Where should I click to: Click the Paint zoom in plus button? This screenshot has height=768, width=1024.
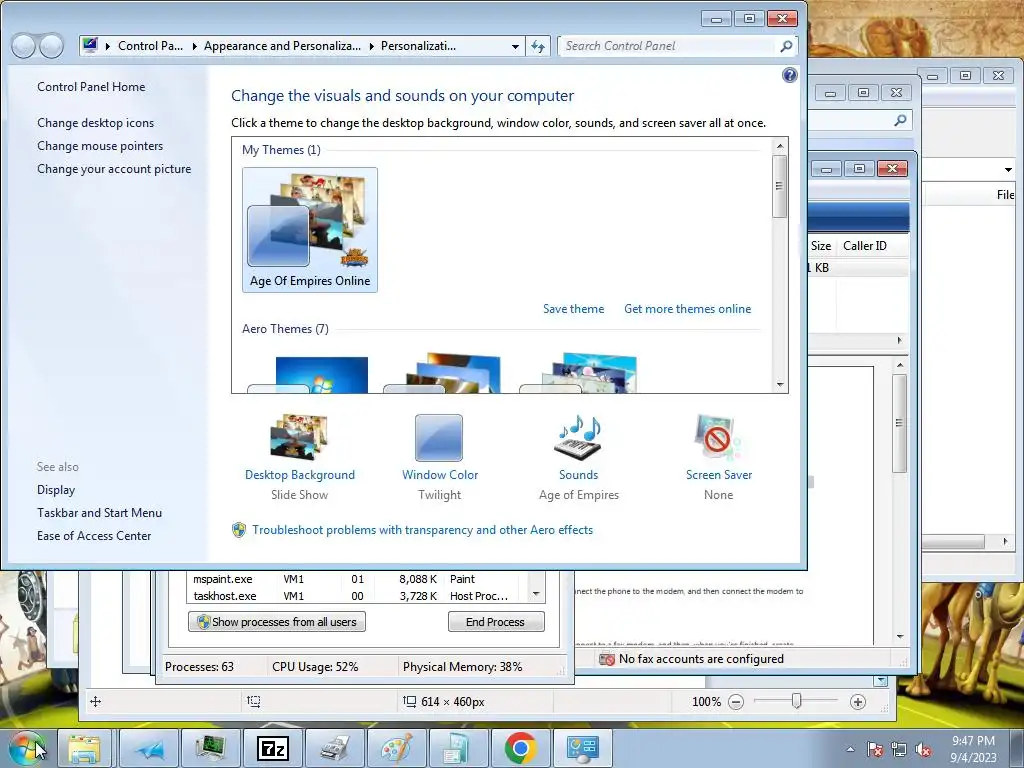pos(857,702)
